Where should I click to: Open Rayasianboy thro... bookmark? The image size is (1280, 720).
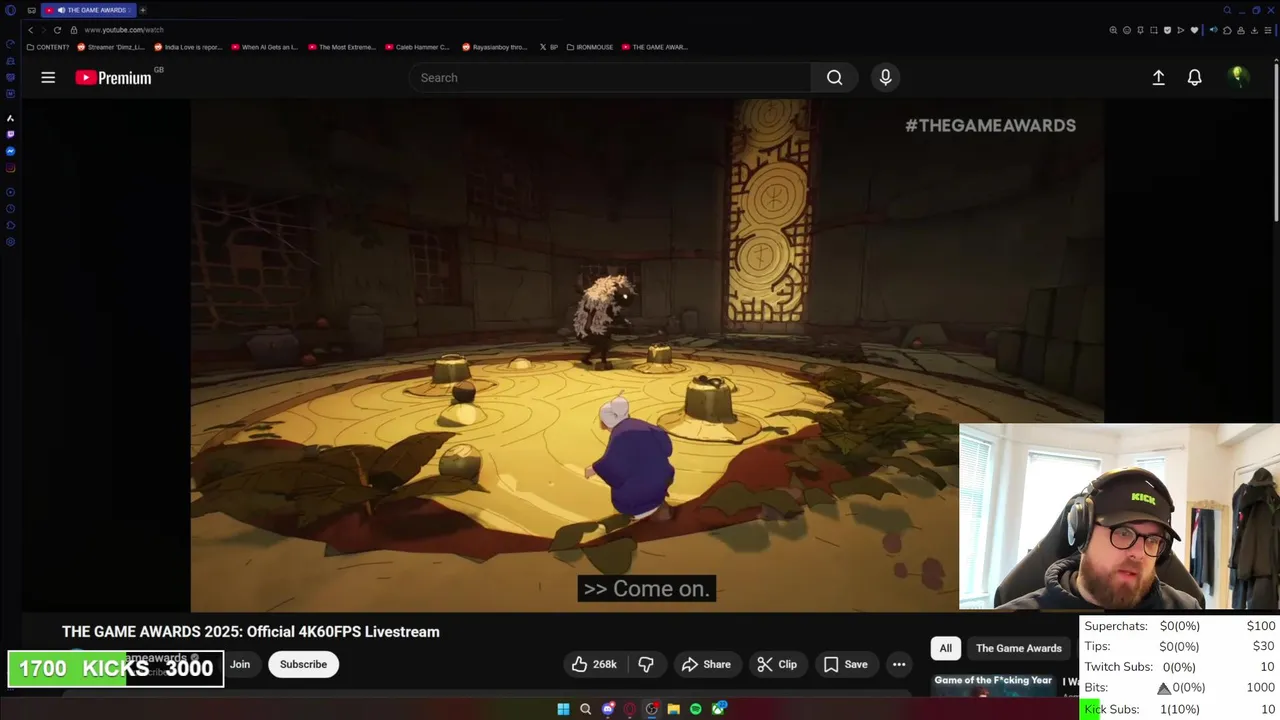[x=494, y=47]
